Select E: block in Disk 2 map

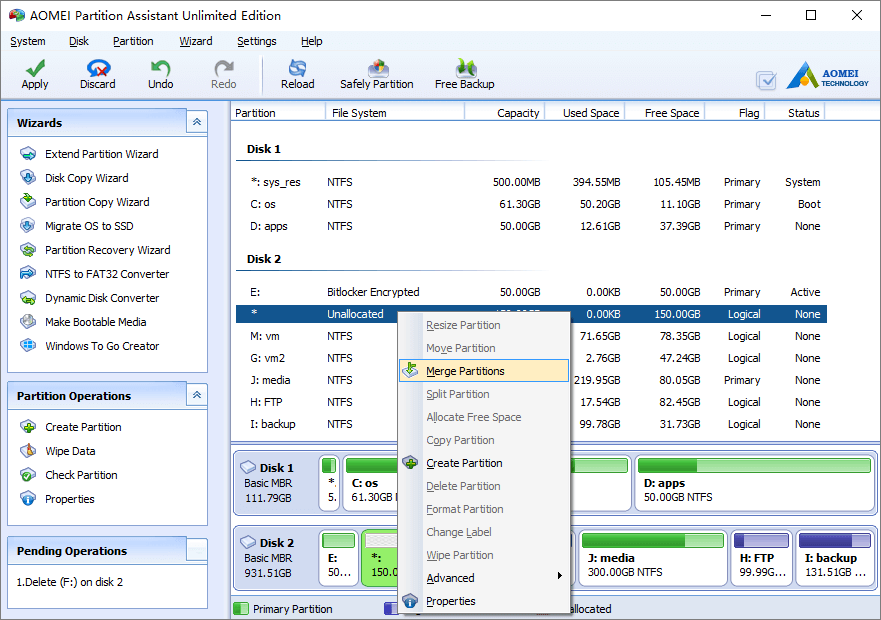(339, 558)
